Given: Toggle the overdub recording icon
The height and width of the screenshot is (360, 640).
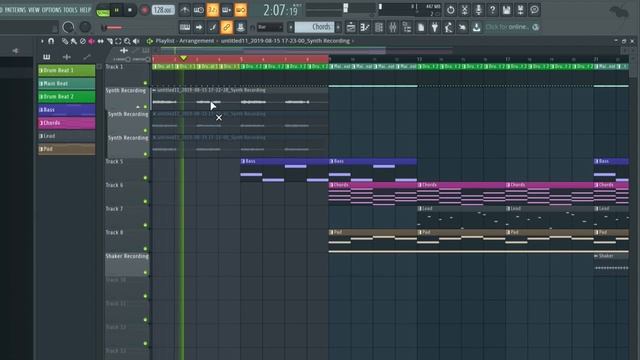Looking at the screenshot, I should pos(227,10).
